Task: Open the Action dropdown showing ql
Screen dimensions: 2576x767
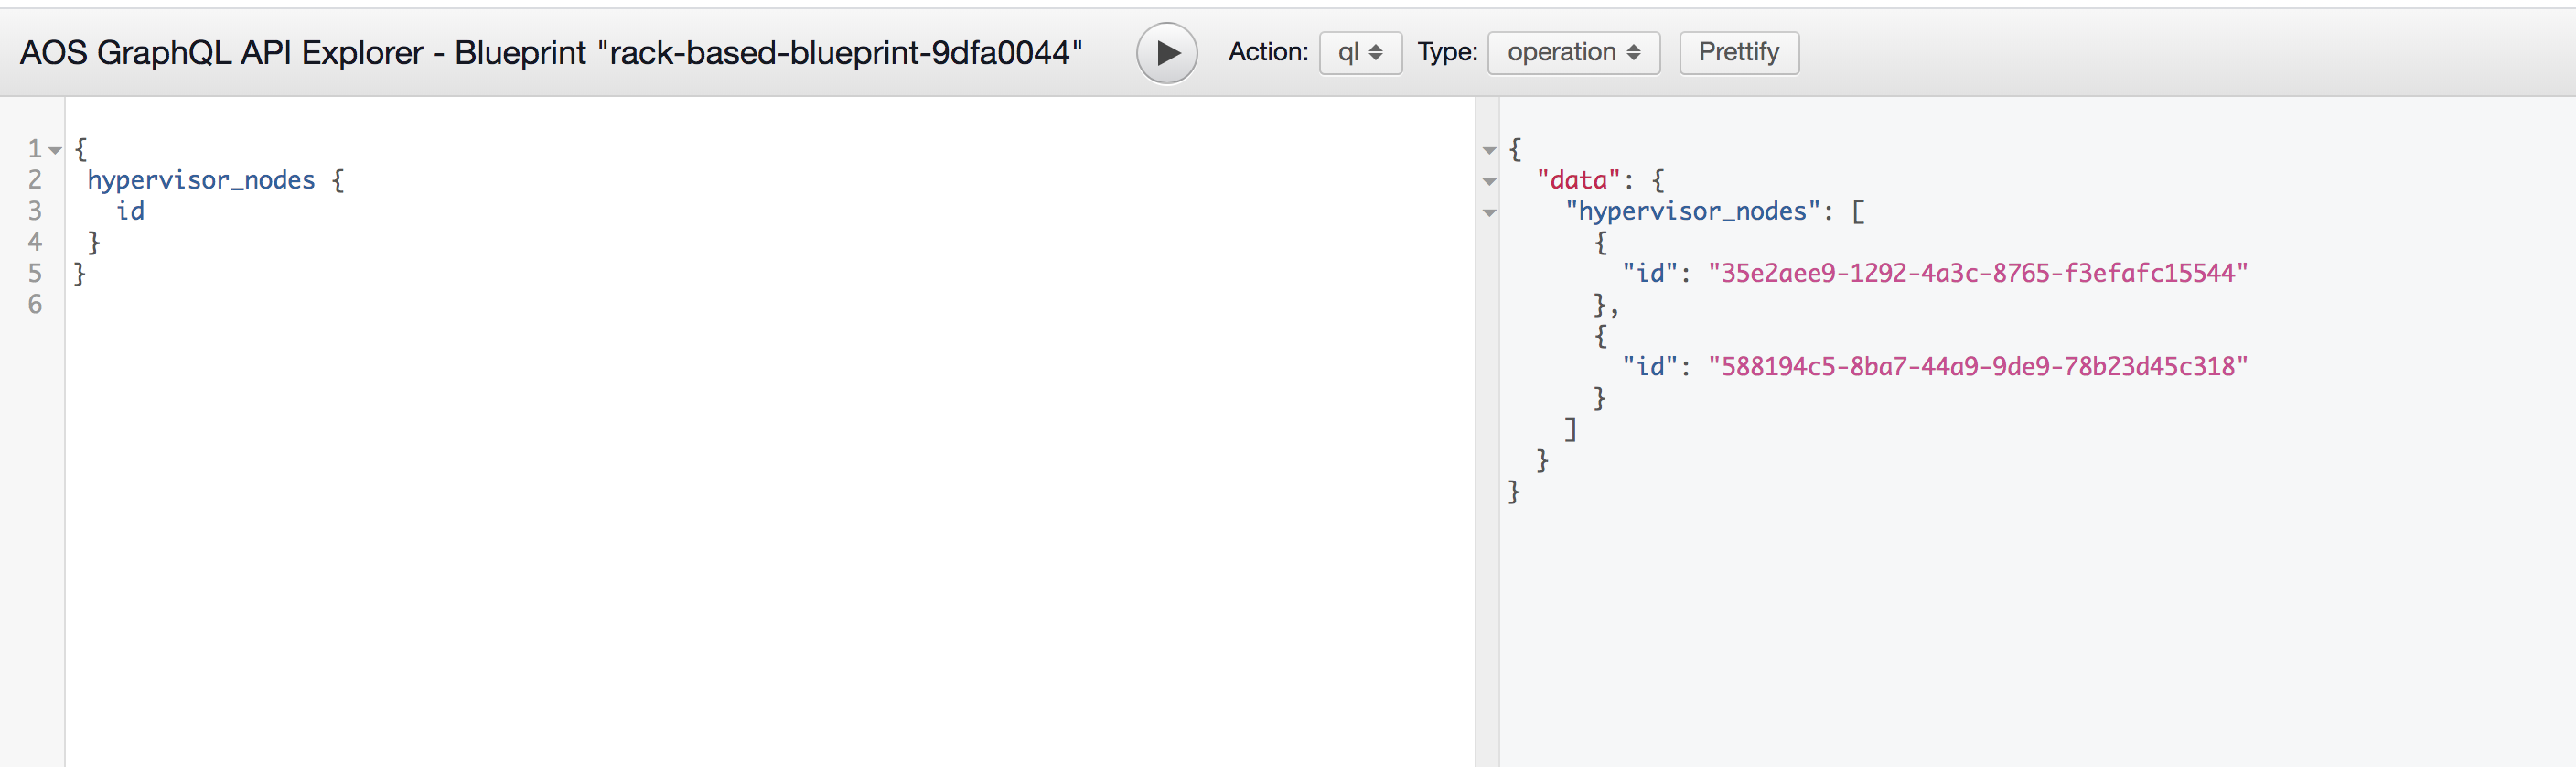Action: (x=1360, y=53)
